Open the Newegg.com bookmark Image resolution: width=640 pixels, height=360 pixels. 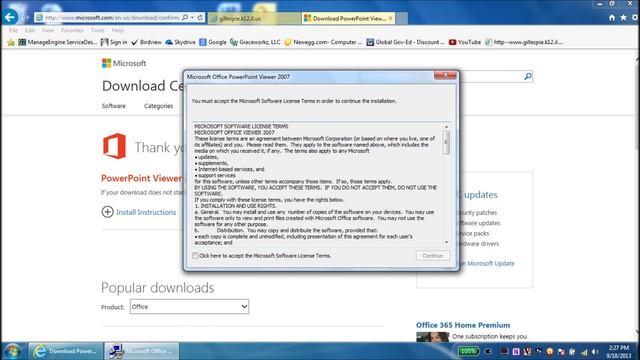(x=323, y=42)
